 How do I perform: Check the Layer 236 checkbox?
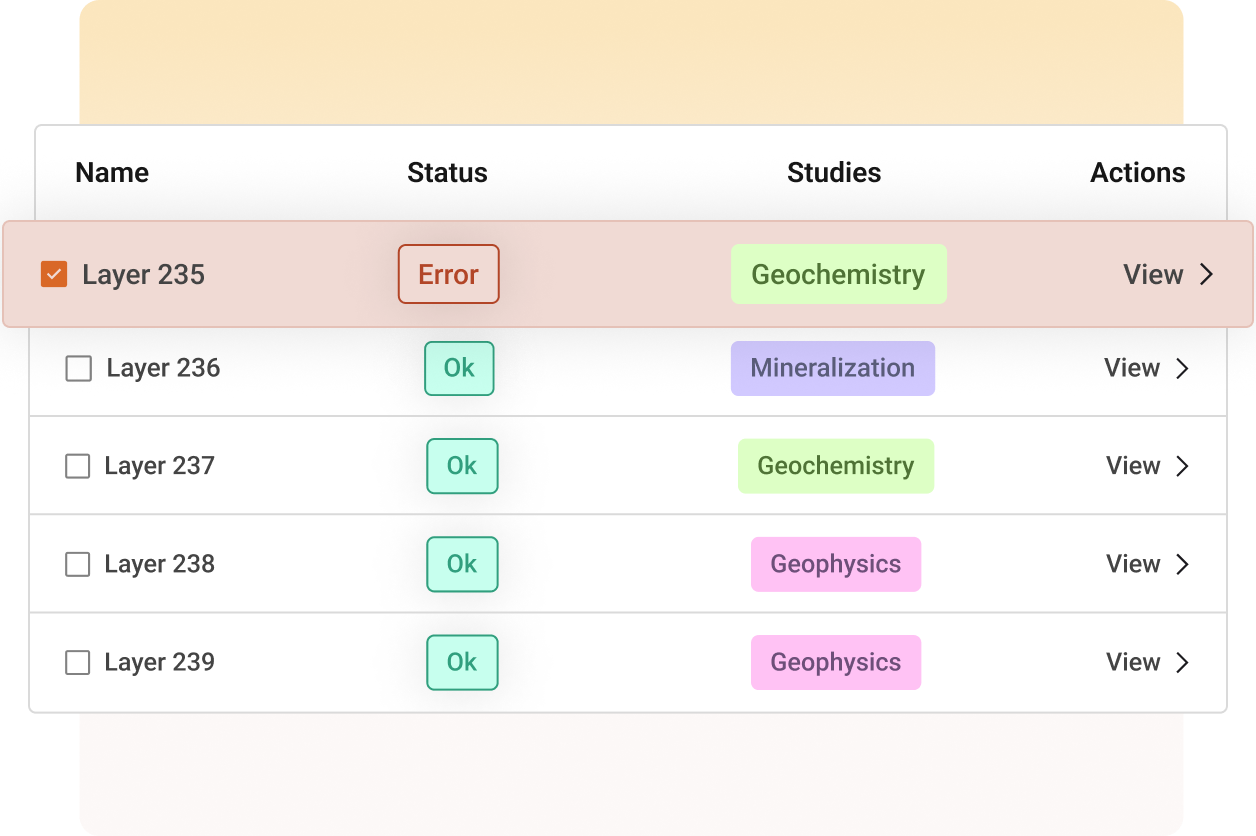click(x=78, y=369)
